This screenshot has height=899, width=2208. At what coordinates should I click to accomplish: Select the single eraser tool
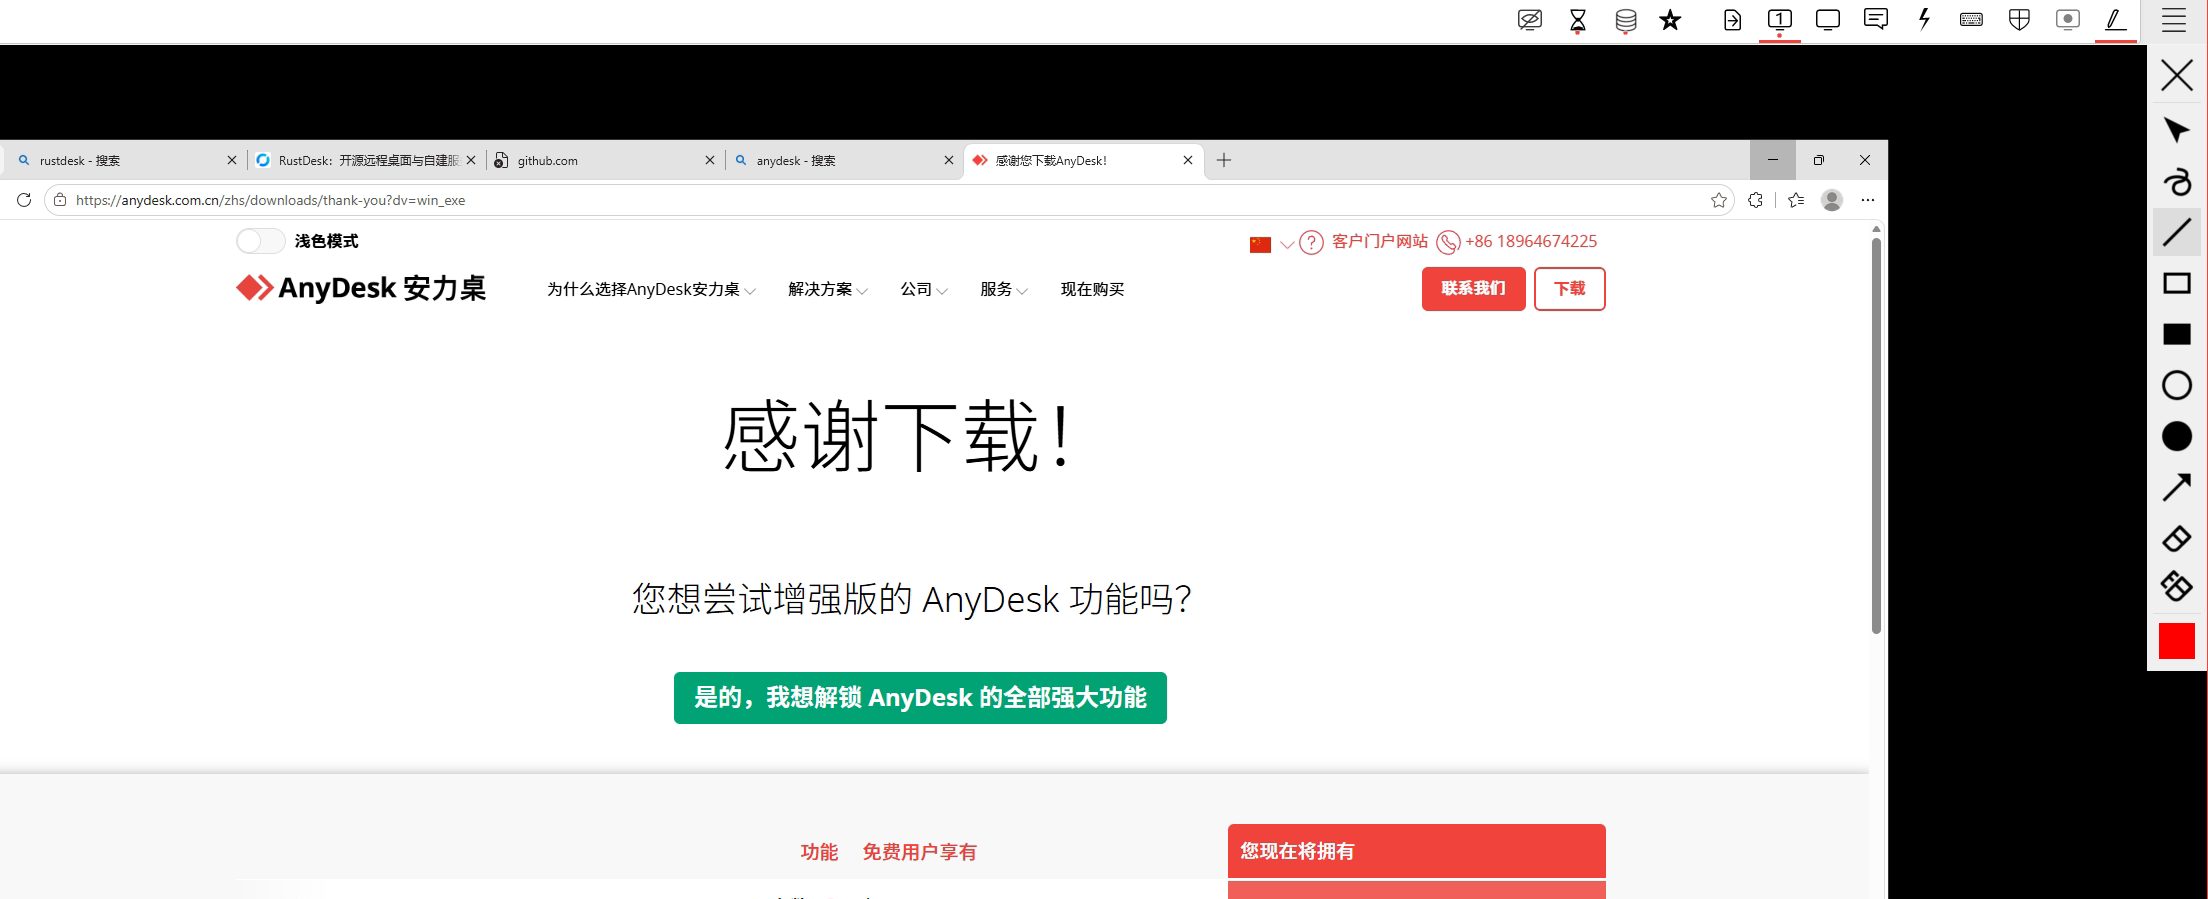(x=2176, y=538)
